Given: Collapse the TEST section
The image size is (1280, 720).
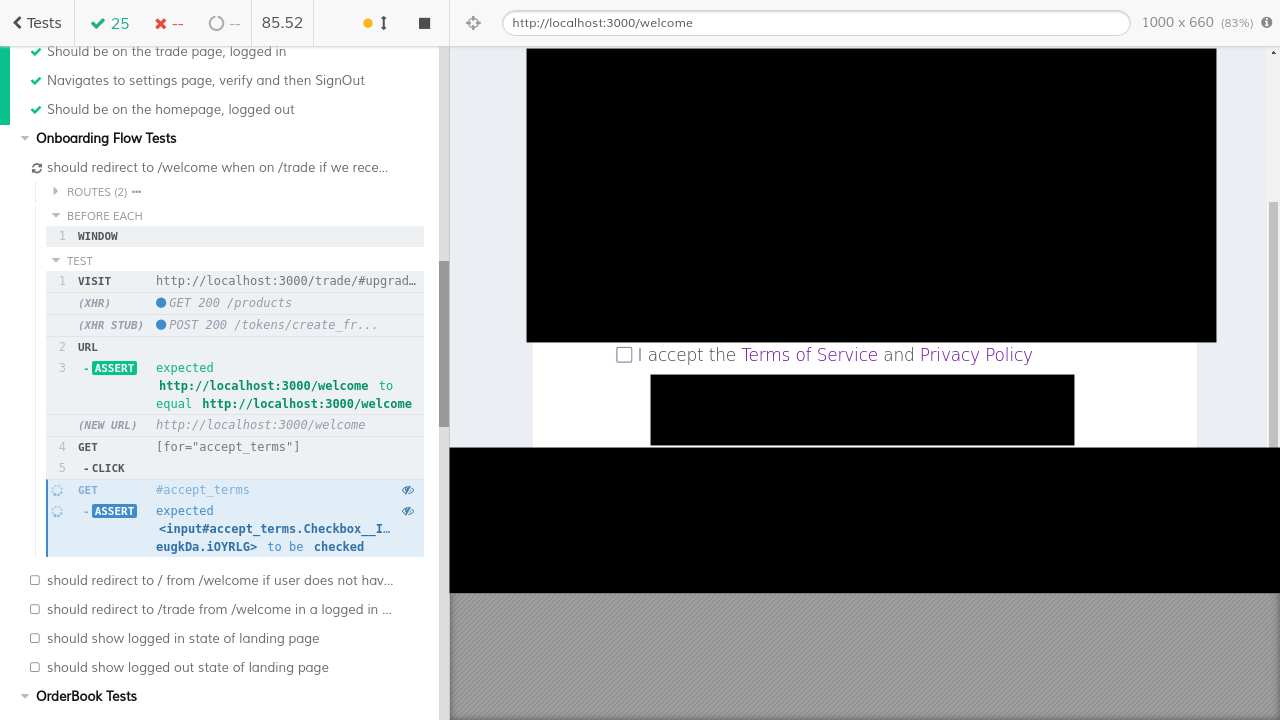Looking at the screenshot, I should coord(56,260).
